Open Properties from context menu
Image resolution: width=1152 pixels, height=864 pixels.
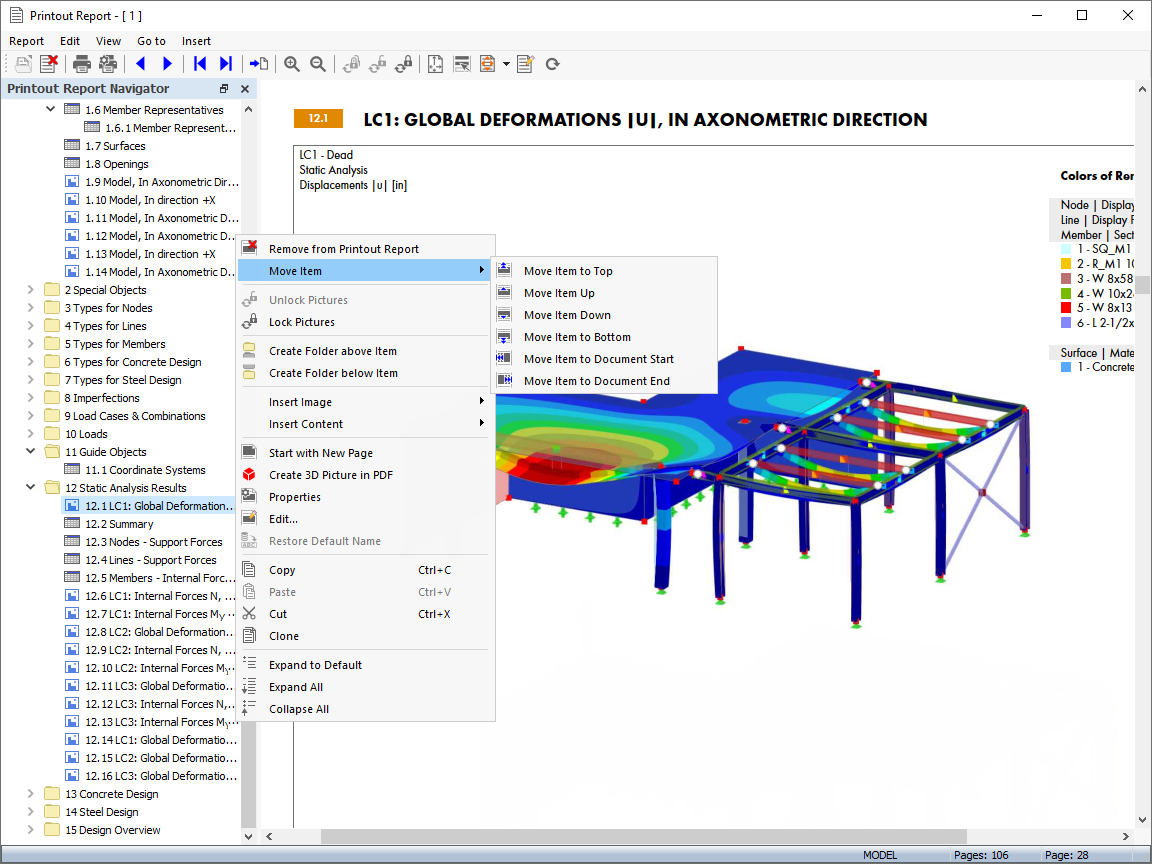[x=366, y=497]
